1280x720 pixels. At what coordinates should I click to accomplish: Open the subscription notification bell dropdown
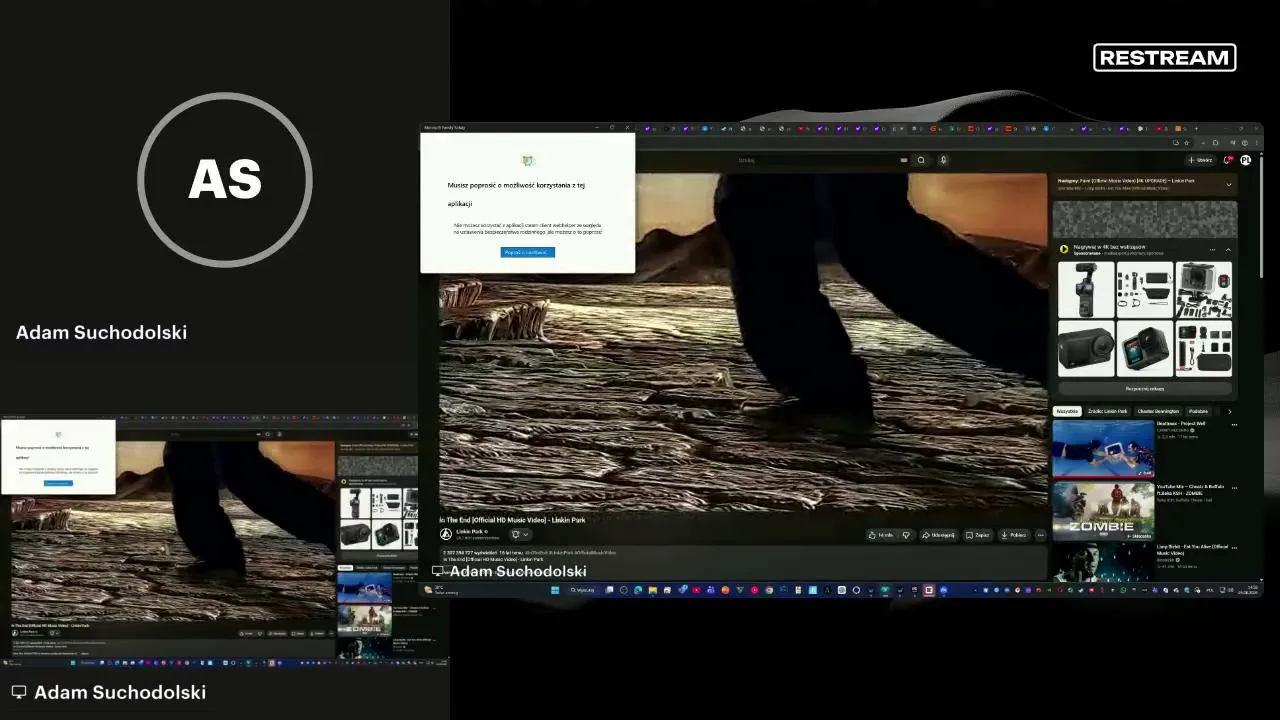(520, 534)
